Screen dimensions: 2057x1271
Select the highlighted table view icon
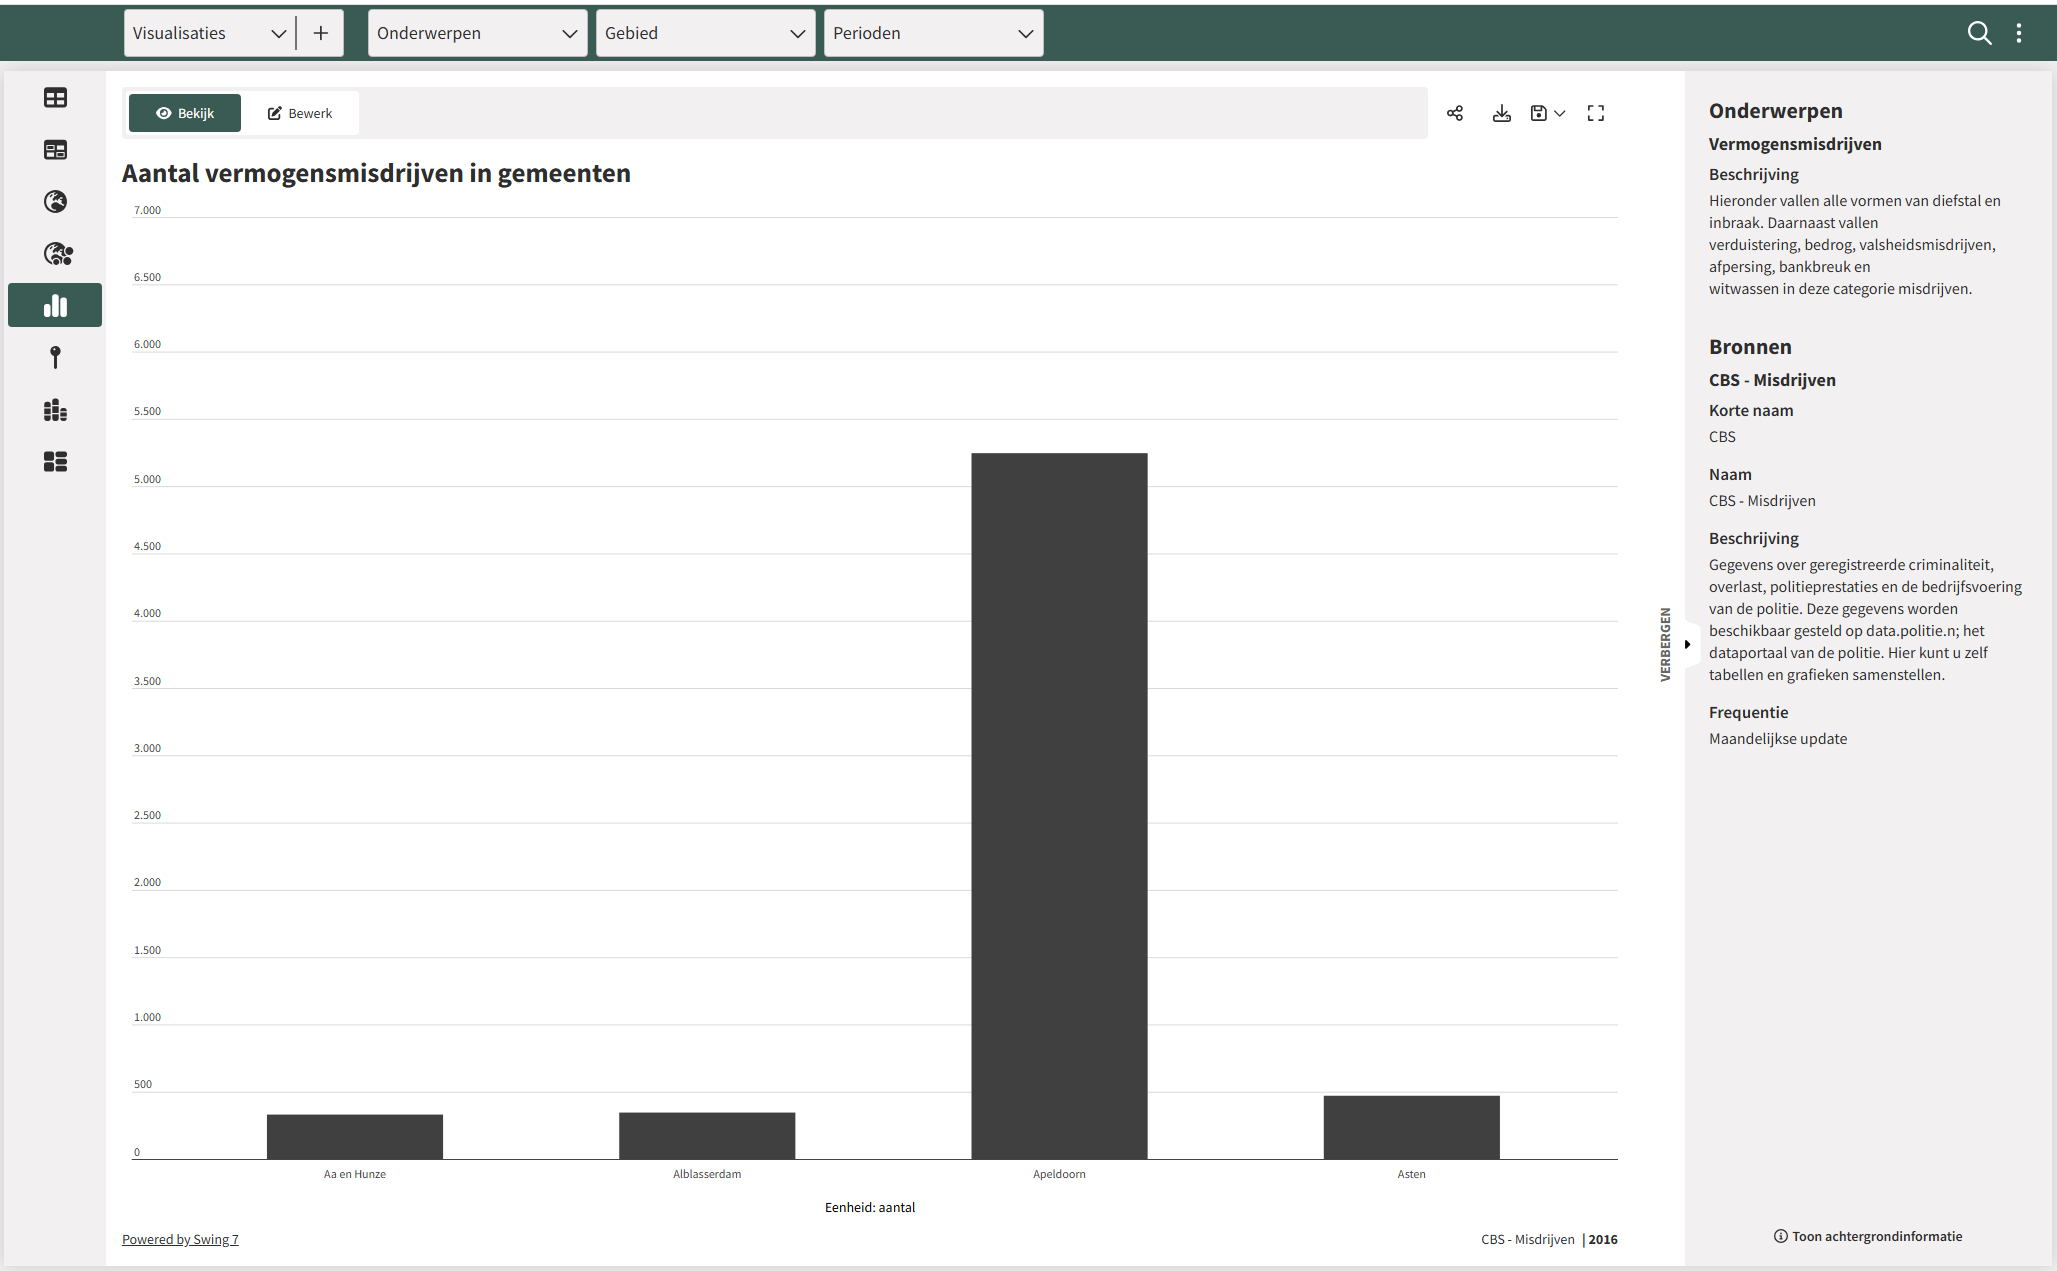(x=55, y=150)
